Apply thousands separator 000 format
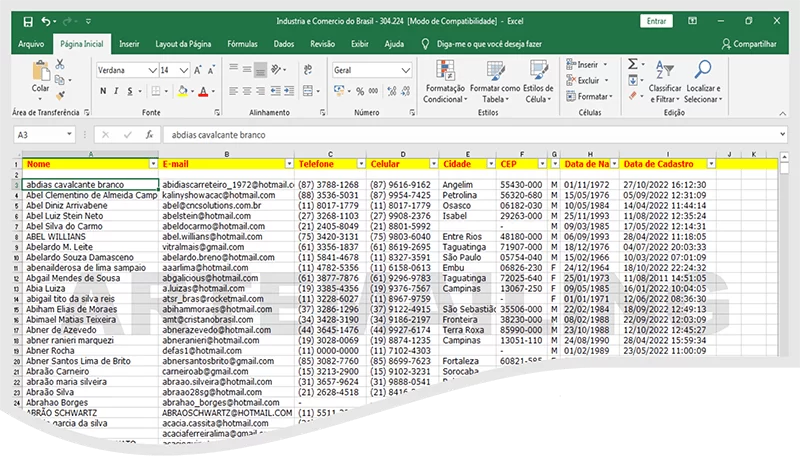This screenshot has height=456, width=800. [373, 91]
